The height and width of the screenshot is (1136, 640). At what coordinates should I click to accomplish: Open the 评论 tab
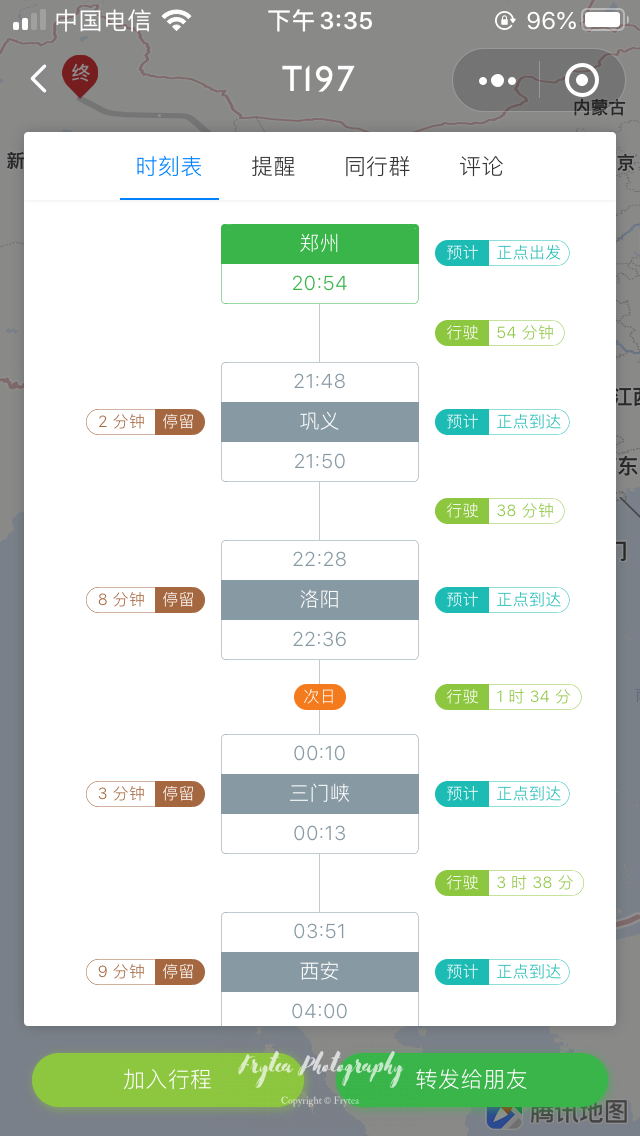click(x=481, y=167)
